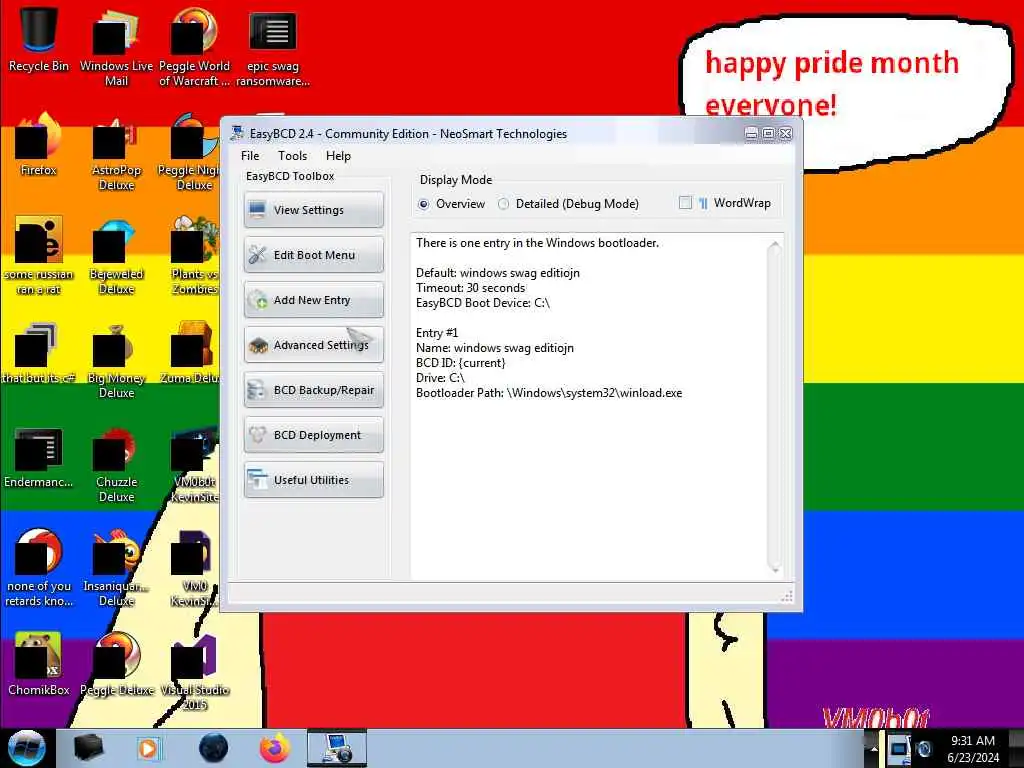Open the taskbar clock showing 9:31 AM

tap(973, 748)
